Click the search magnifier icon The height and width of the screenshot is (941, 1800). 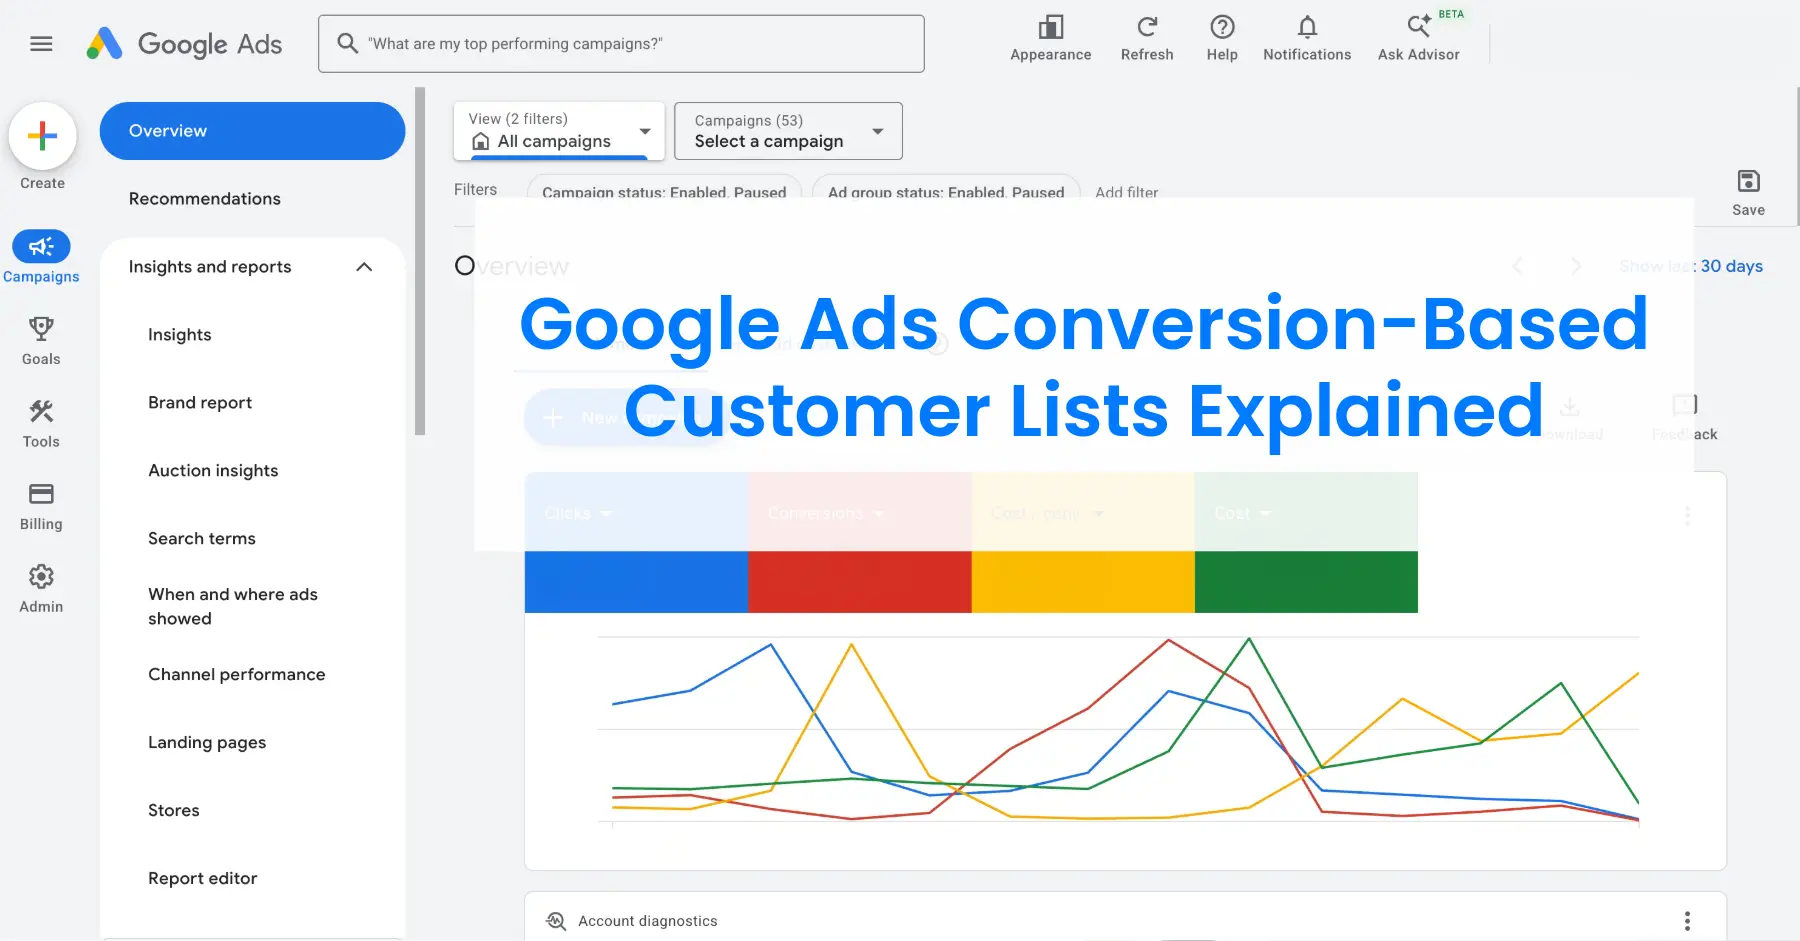click(347, 43)
